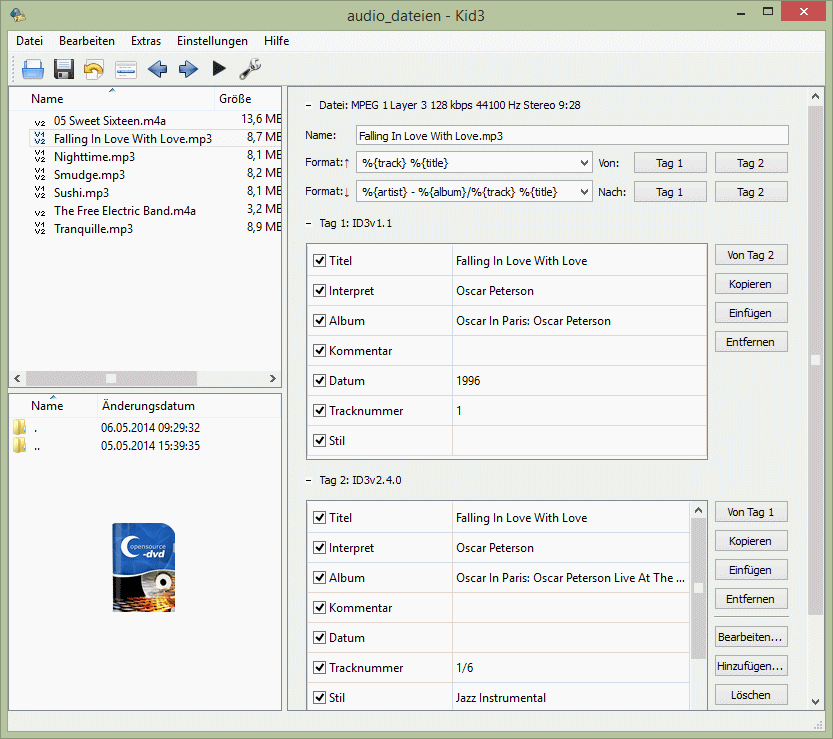The width and height of the screenshot is (833, 739).
Task: Click the open folder toolbar icon
Action: point(33,69)
